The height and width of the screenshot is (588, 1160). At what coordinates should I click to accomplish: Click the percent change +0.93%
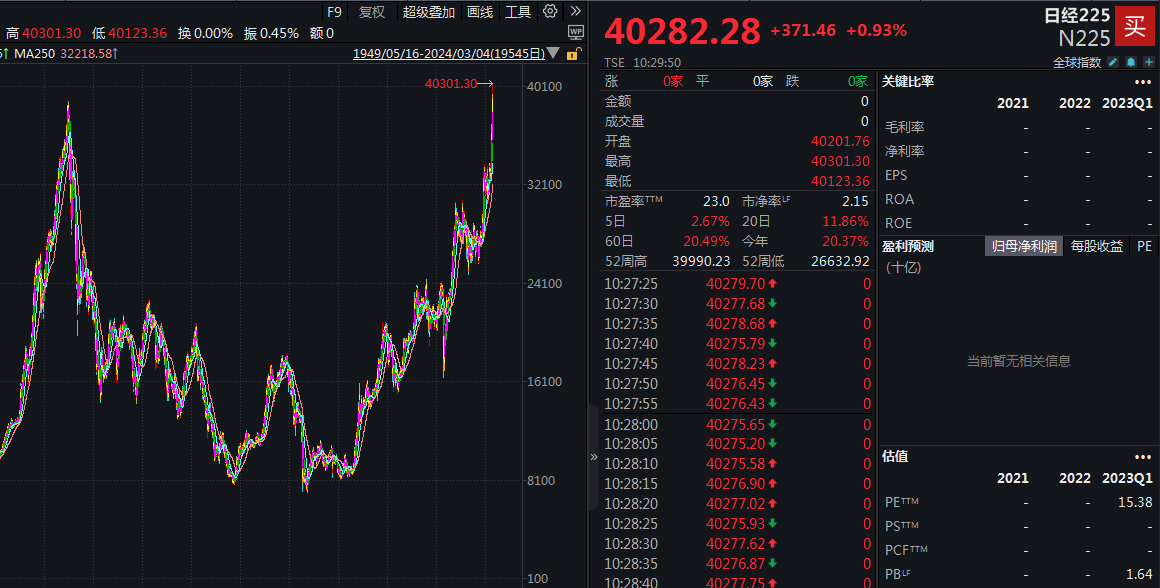pyautogui.click(x=876, y=30)
